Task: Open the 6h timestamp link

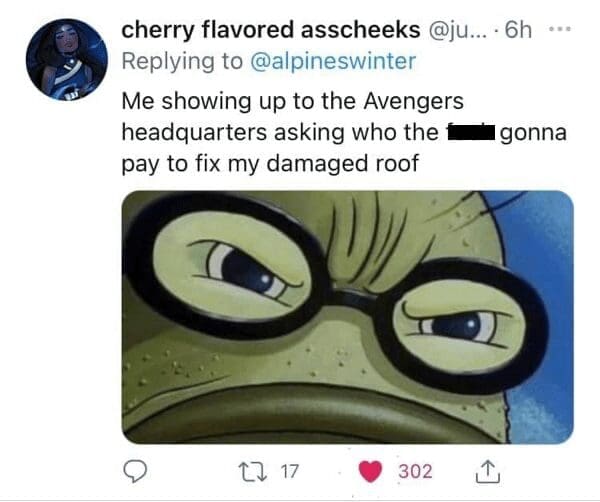Action: tap(518, 30)
